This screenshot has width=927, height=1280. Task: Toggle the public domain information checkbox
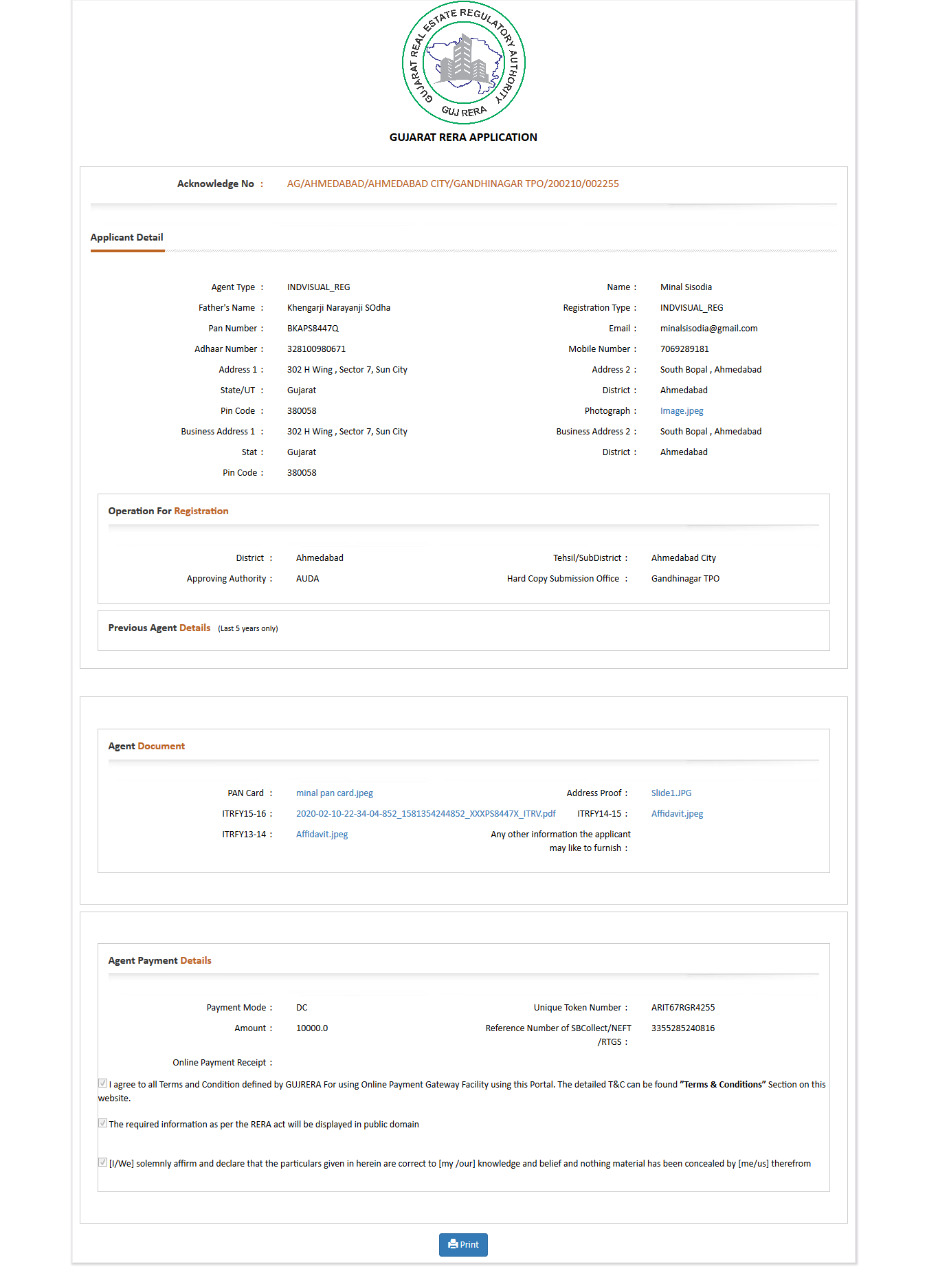pos(103,1124)
